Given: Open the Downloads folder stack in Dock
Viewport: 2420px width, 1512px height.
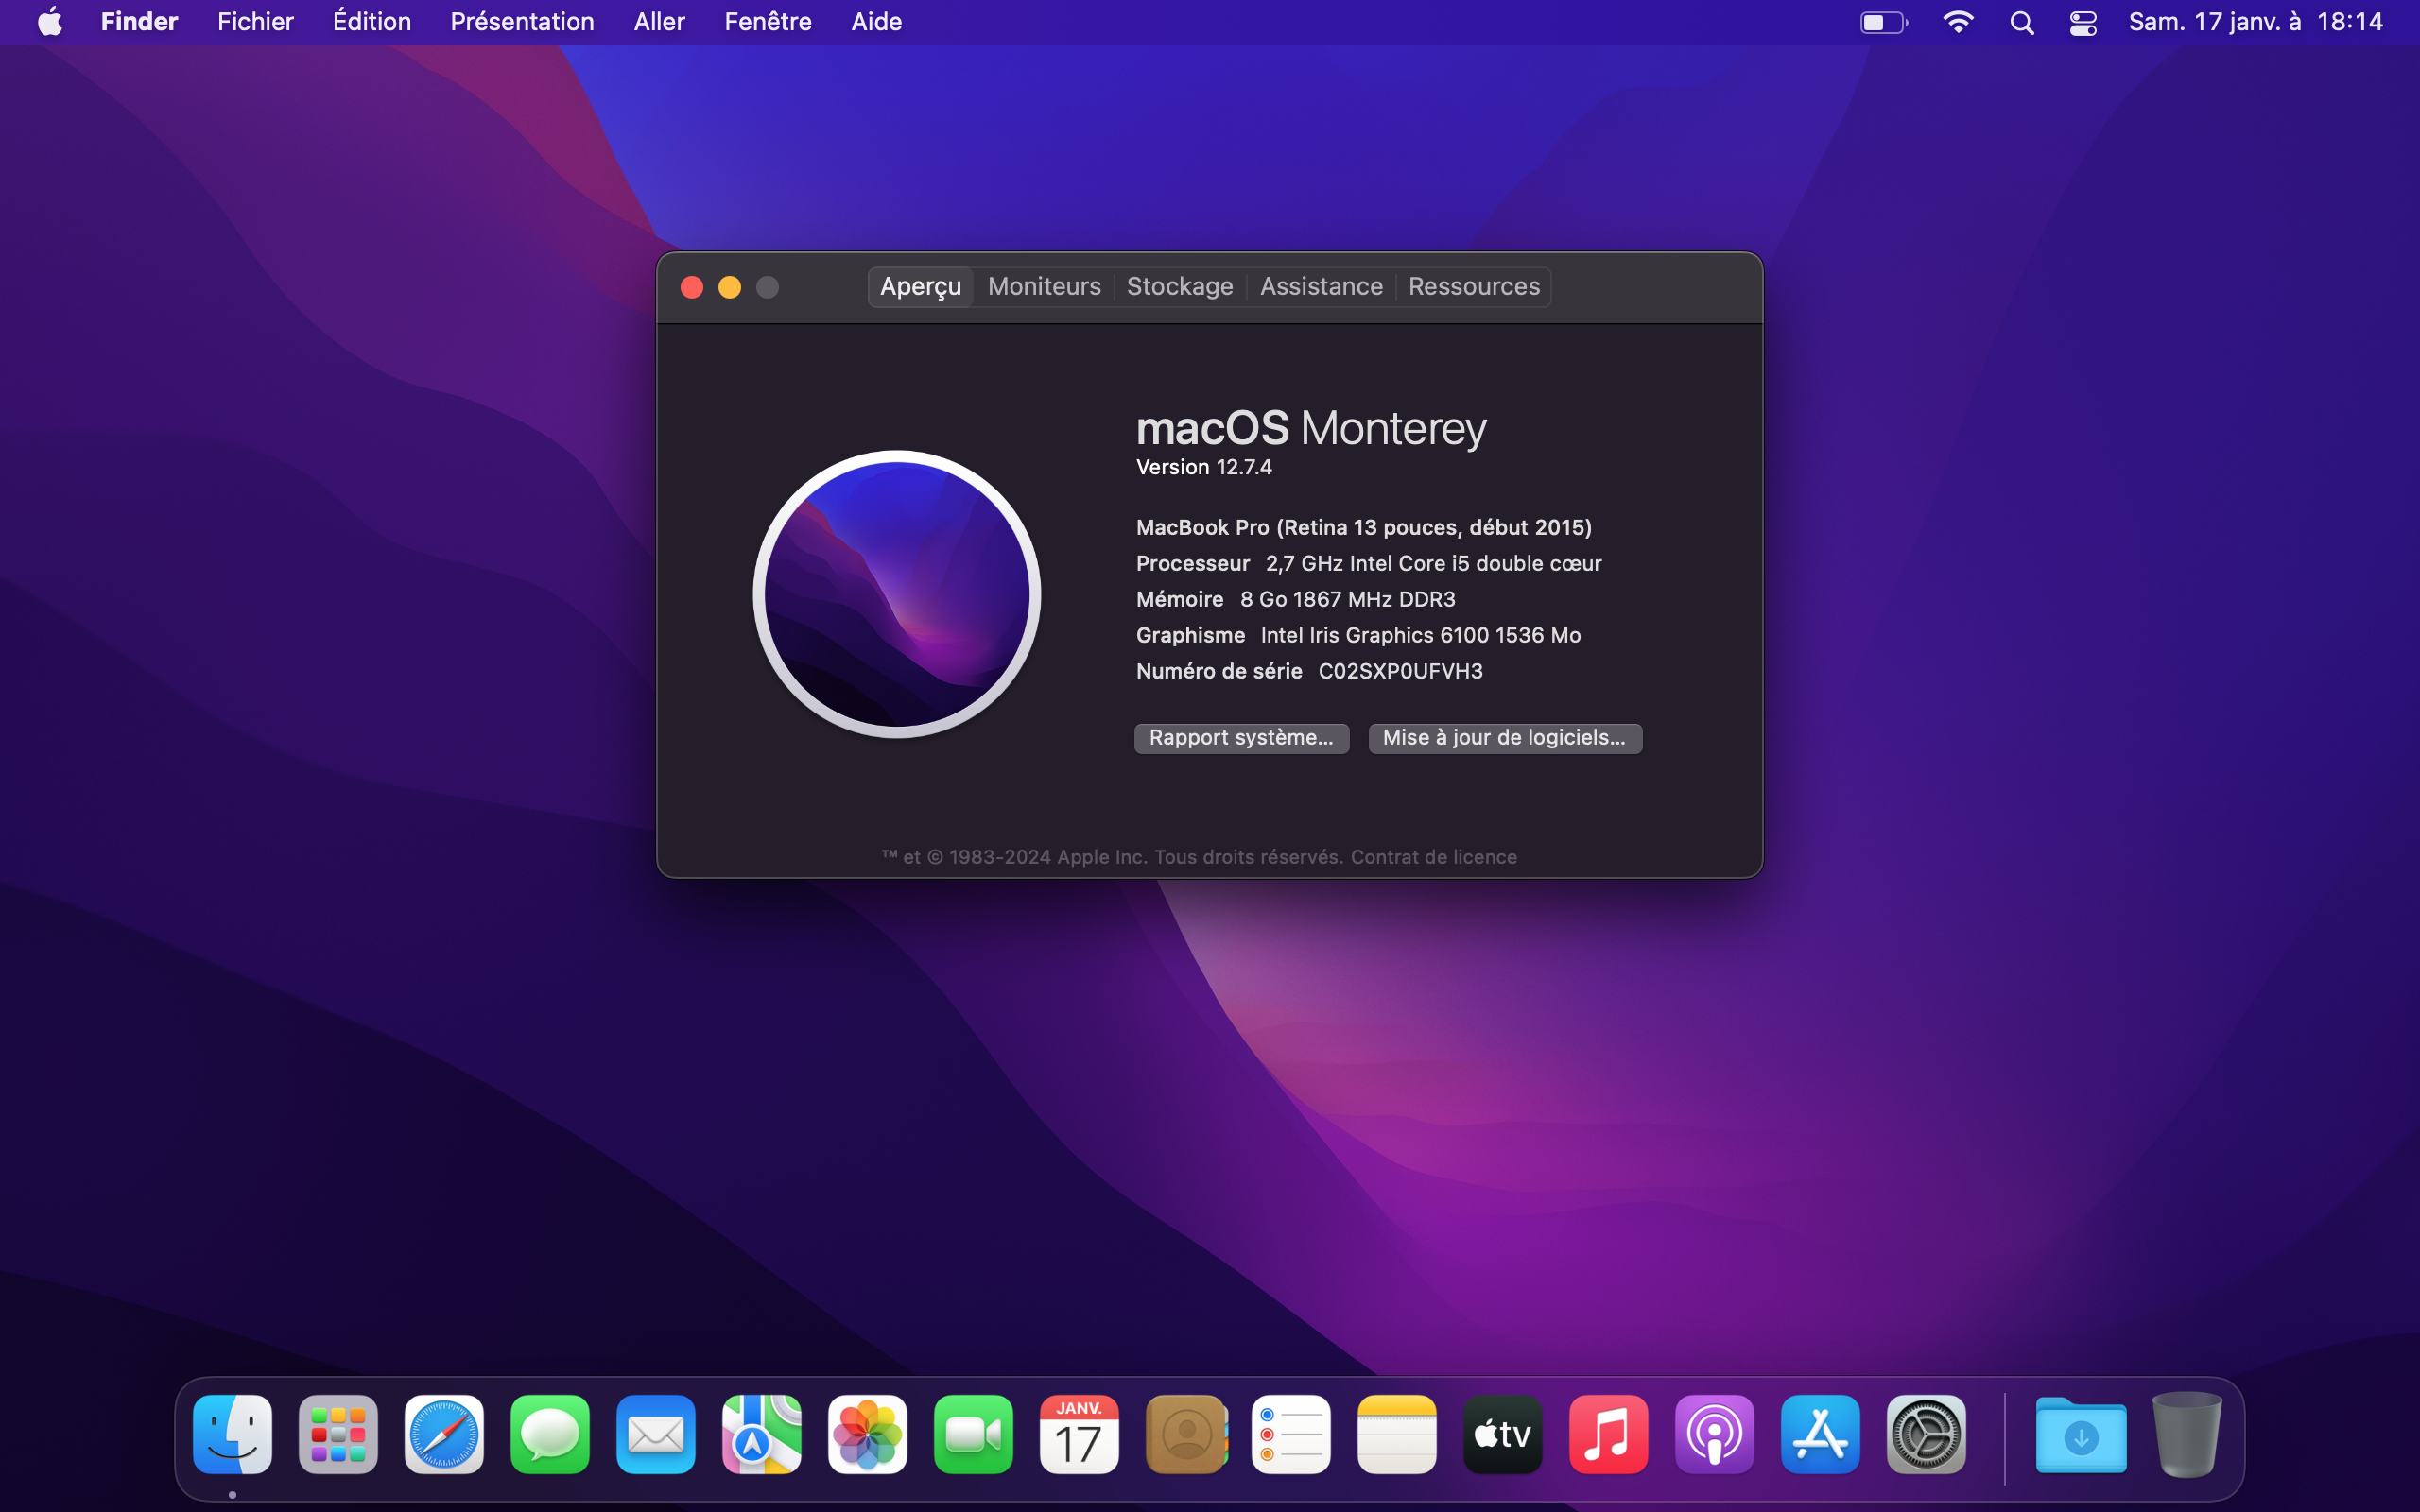Looking at the screenshot, I should click(2081, 1435).
